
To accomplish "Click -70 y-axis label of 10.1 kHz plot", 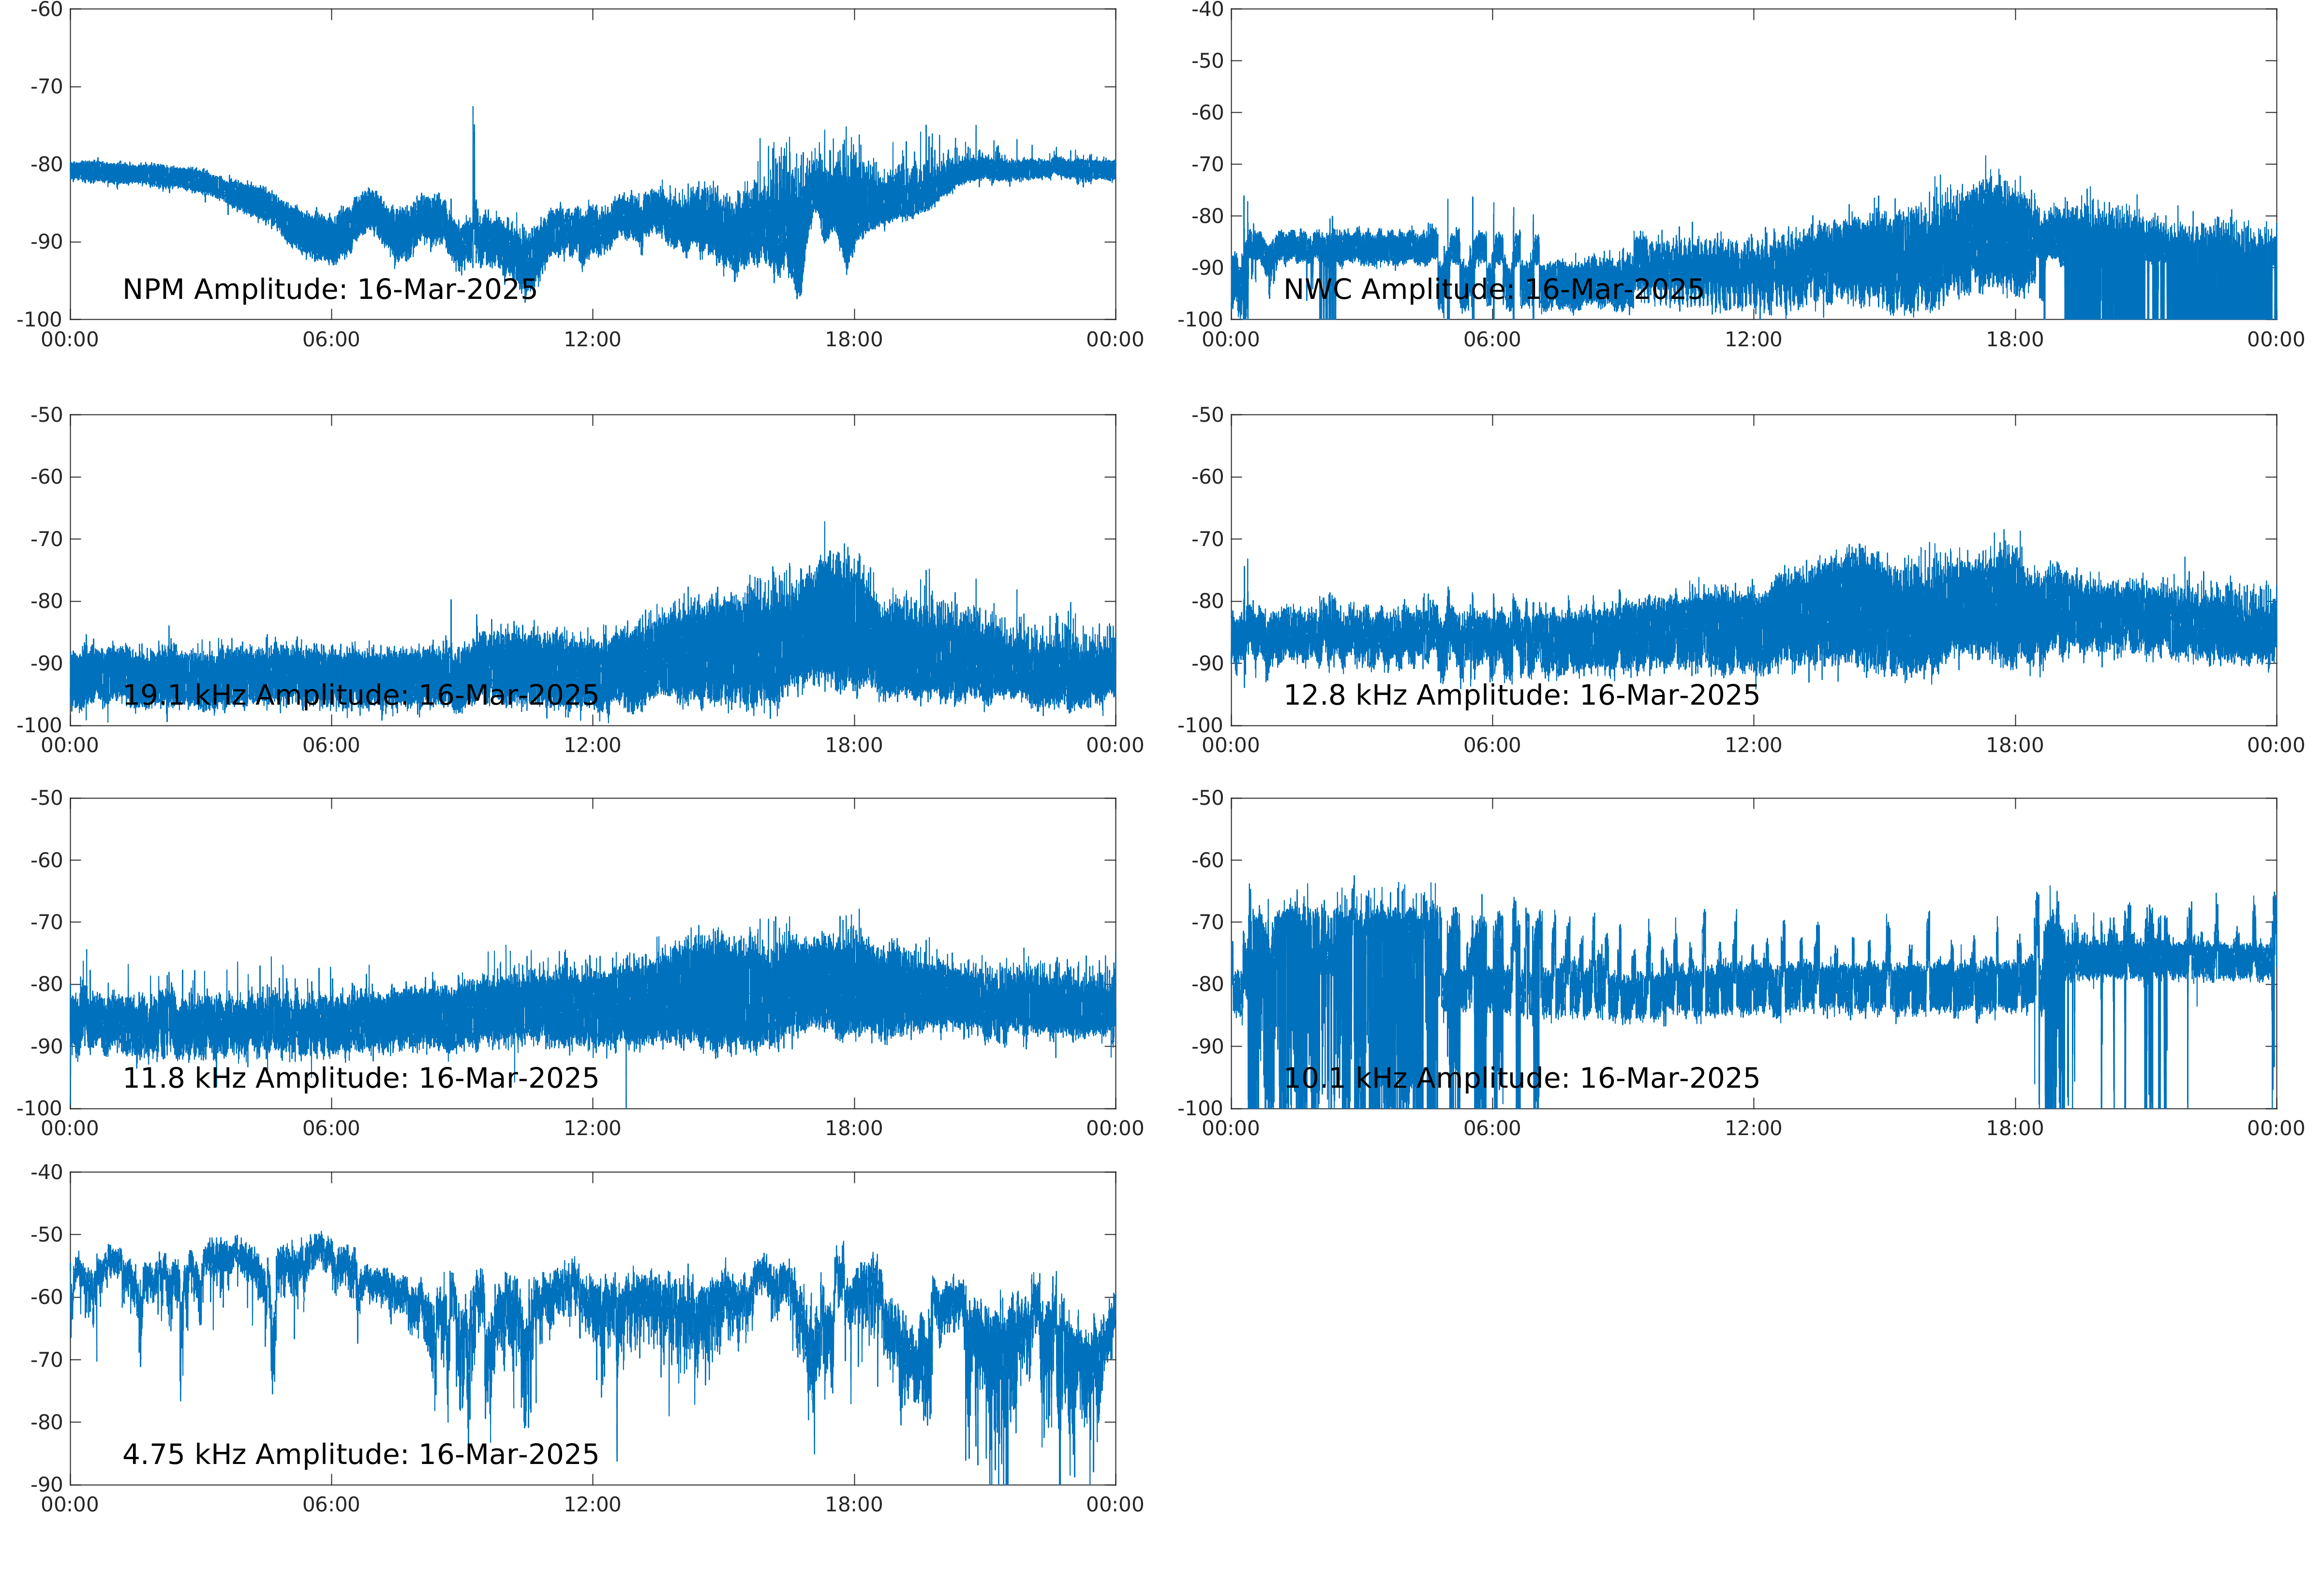I will pyautogui.click(x=1207, y=922).
